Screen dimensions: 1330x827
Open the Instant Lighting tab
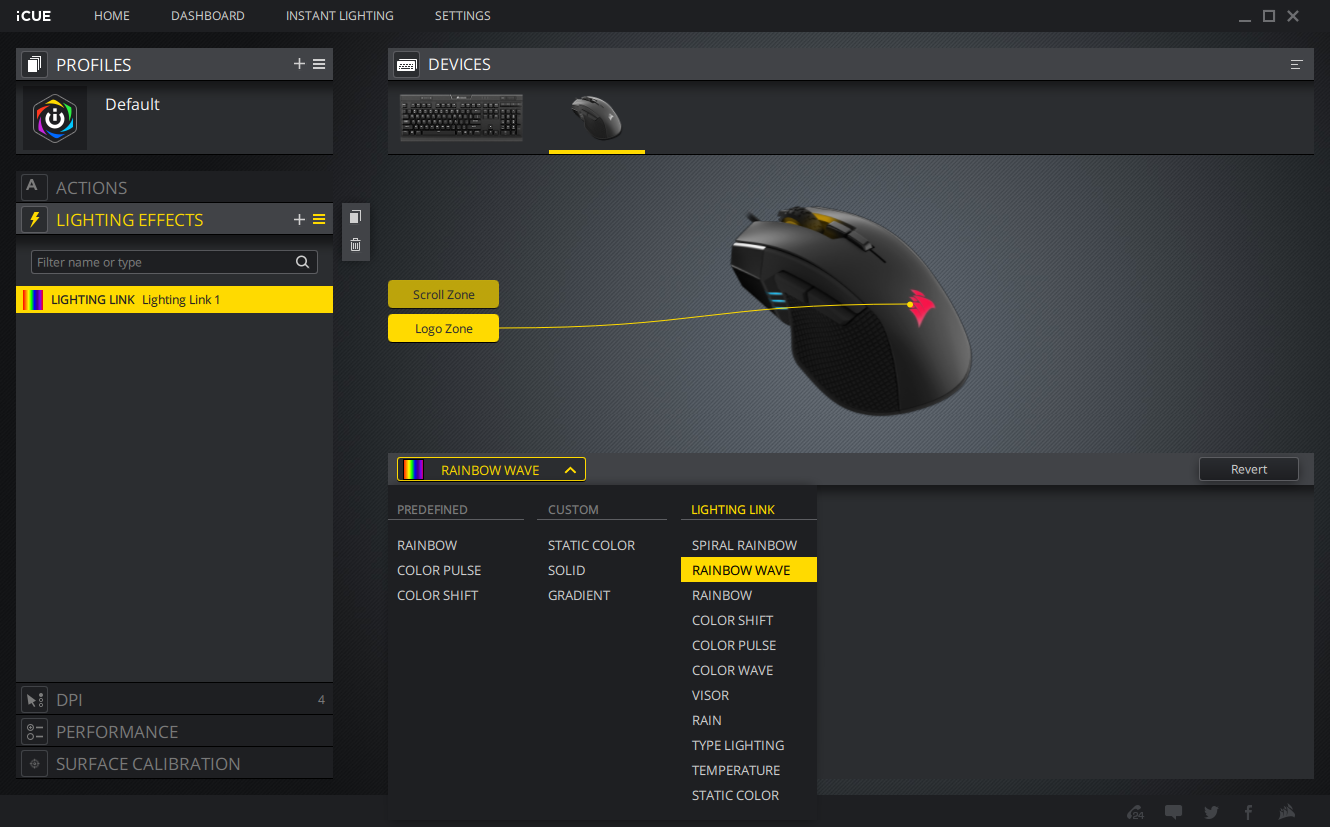pos(340,16)
